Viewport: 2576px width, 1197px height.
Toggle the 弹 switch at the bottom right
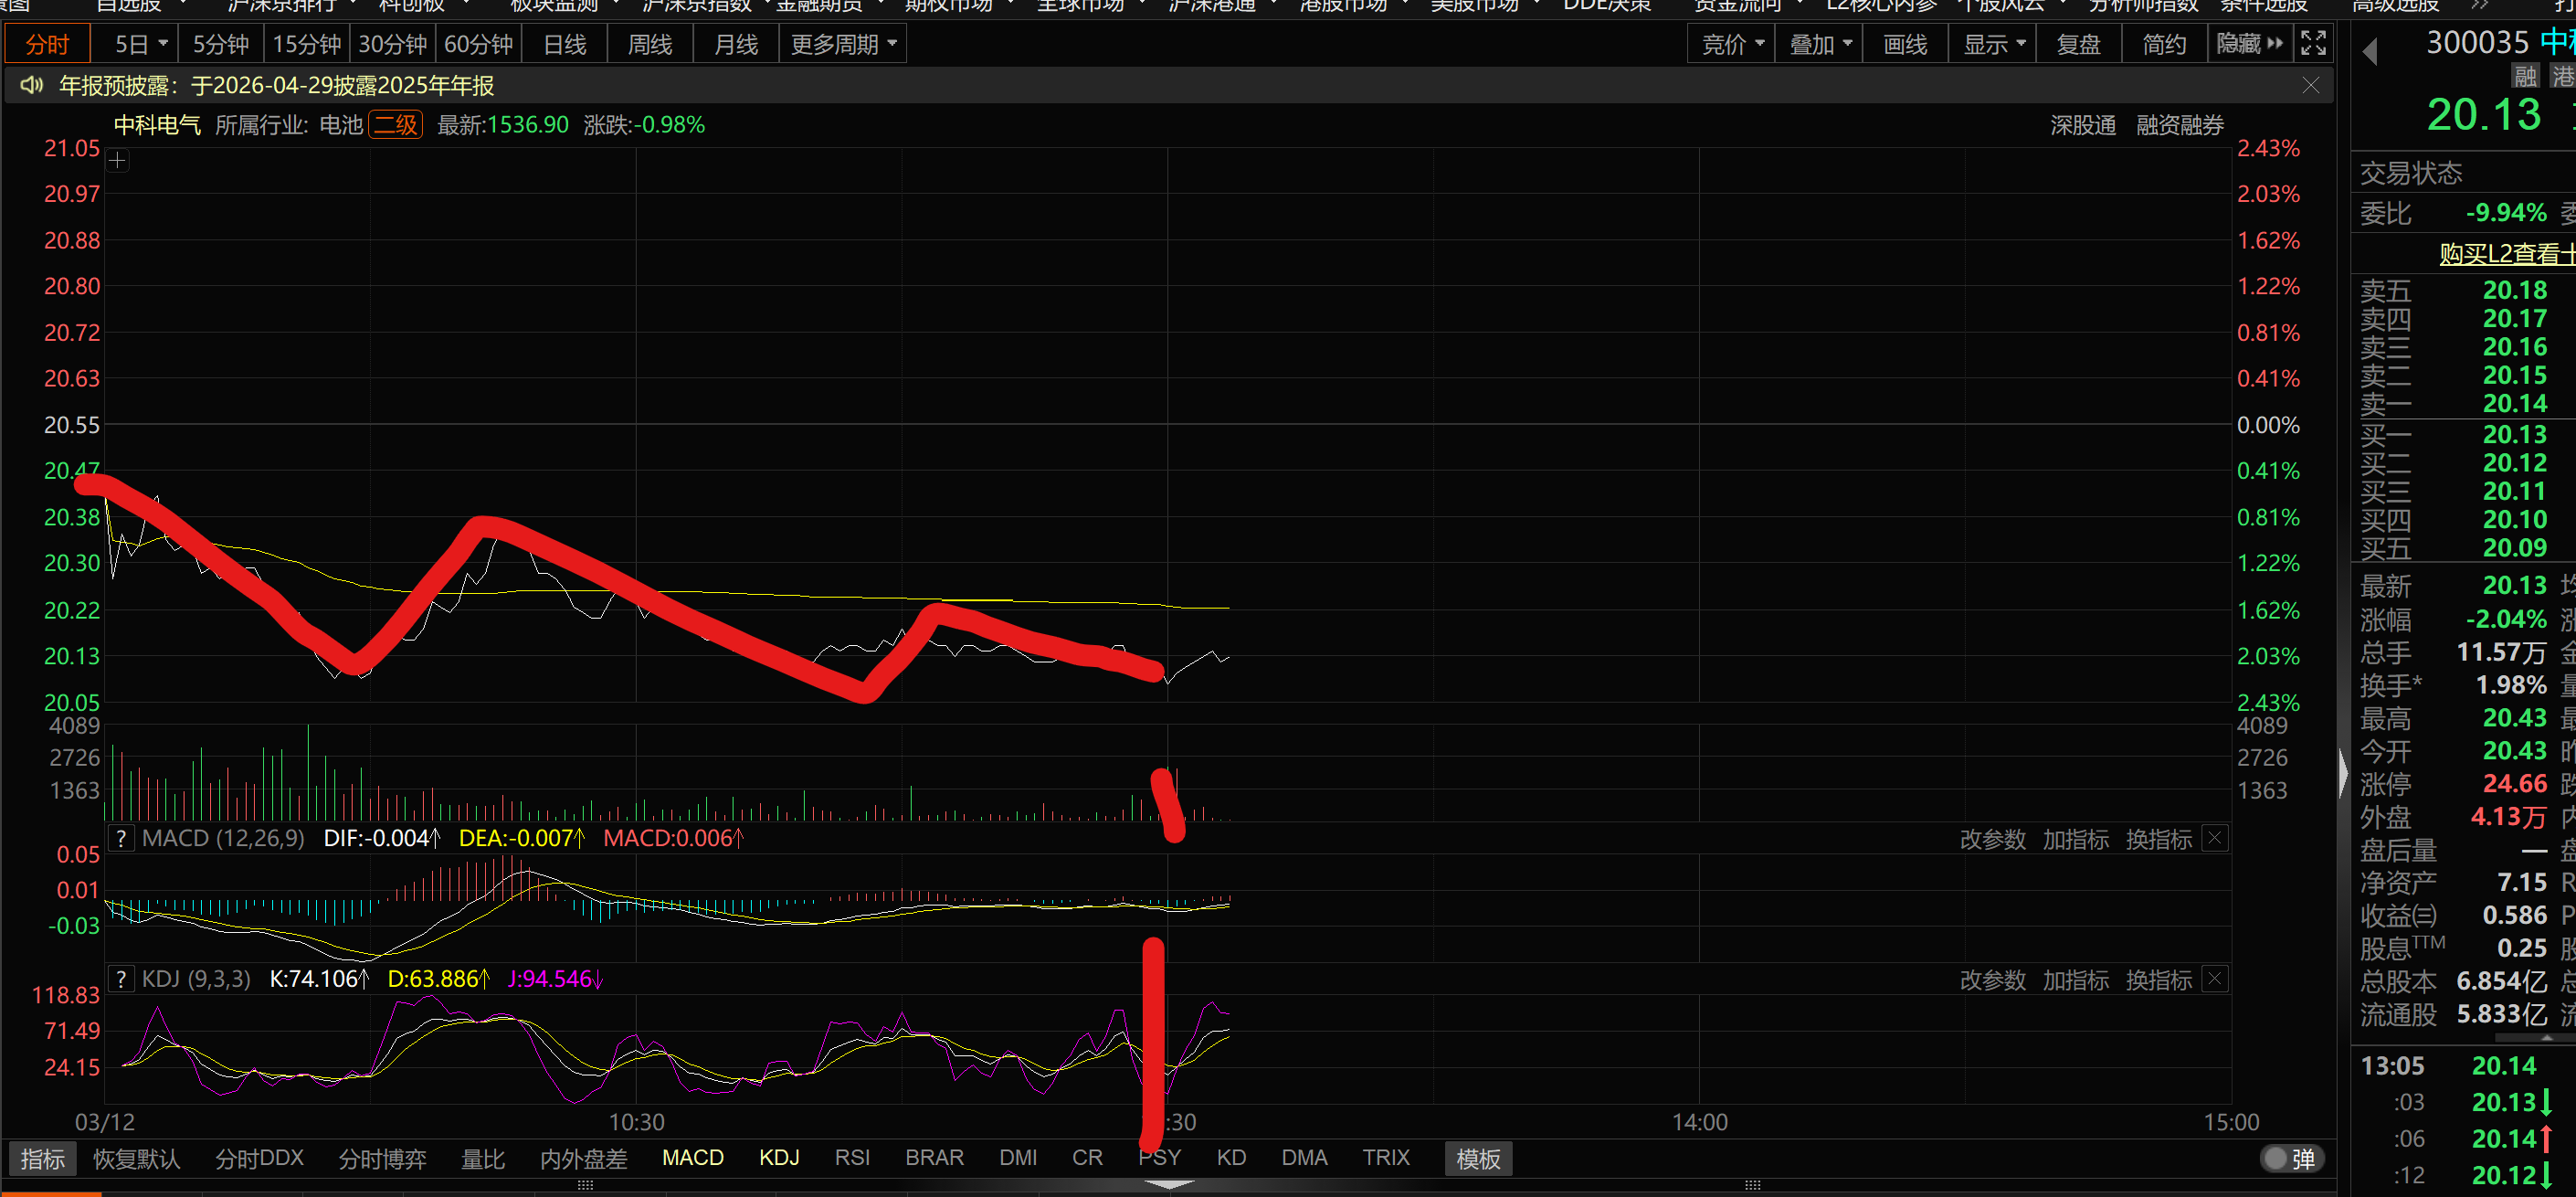click(x=2291, y=1158)
